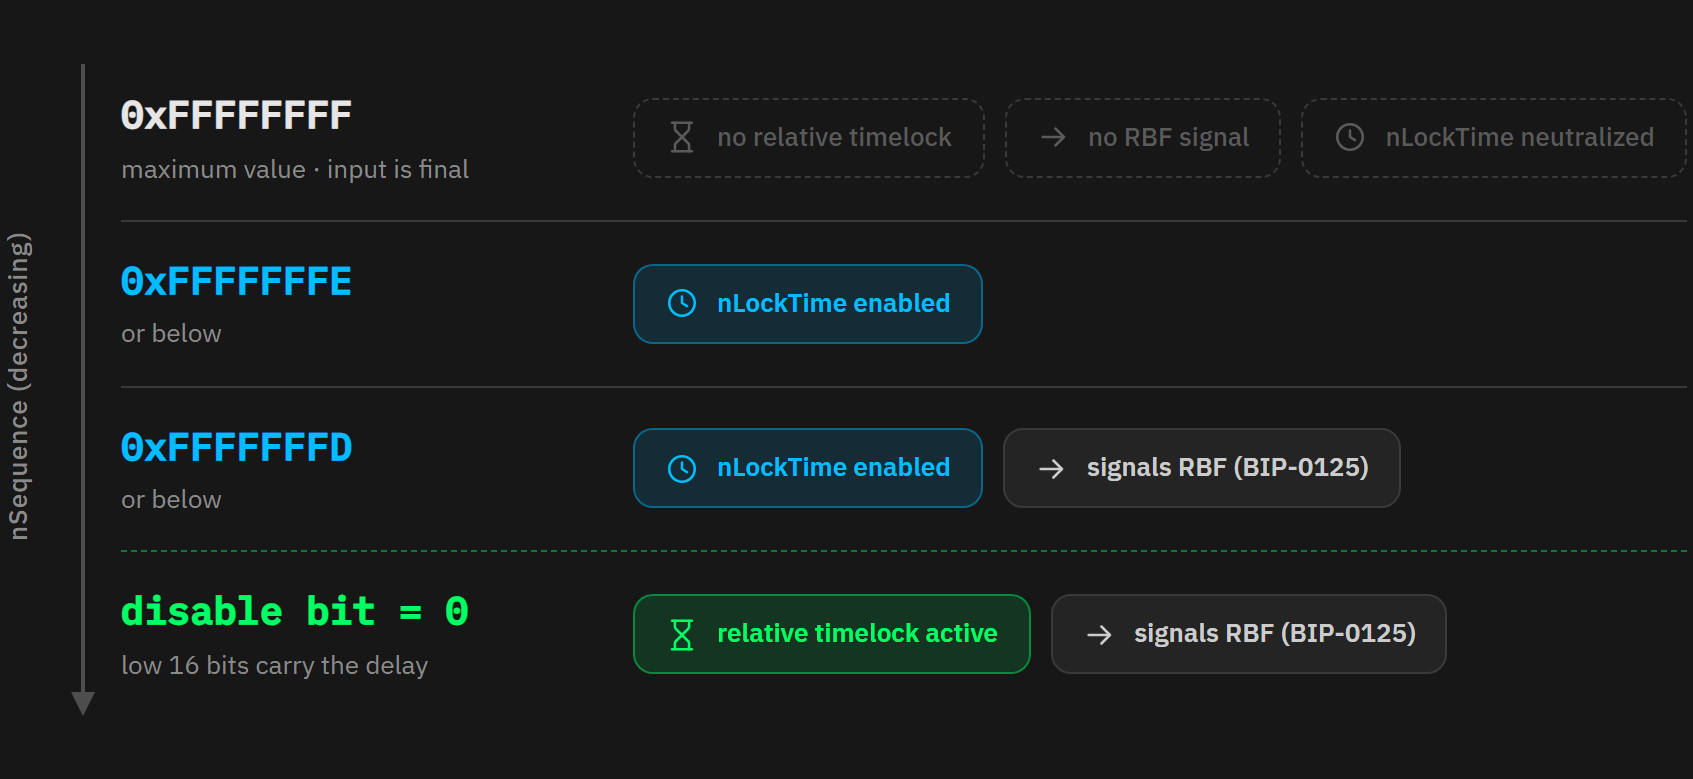Click the 0xFFFFFFFD heading
The image size is (1693, 779).
tap(236, 448)
